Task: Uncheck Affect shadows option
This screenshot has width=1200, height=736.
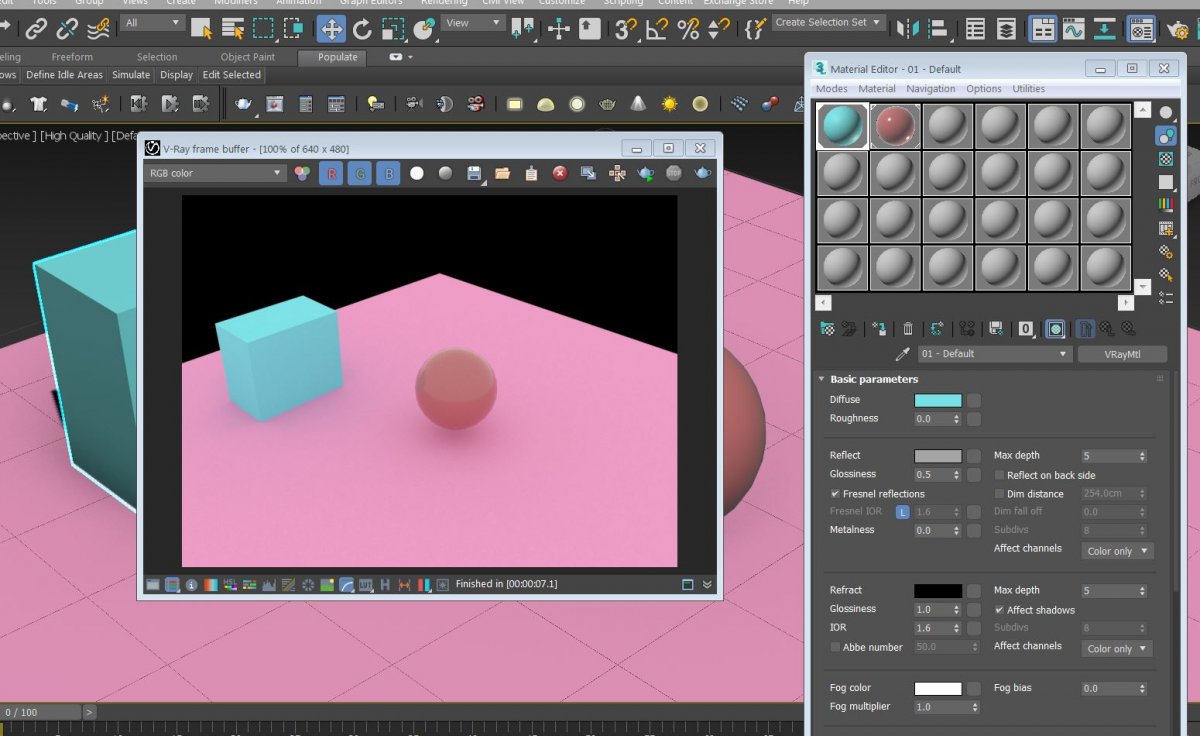Action: (x=999, y=610)
